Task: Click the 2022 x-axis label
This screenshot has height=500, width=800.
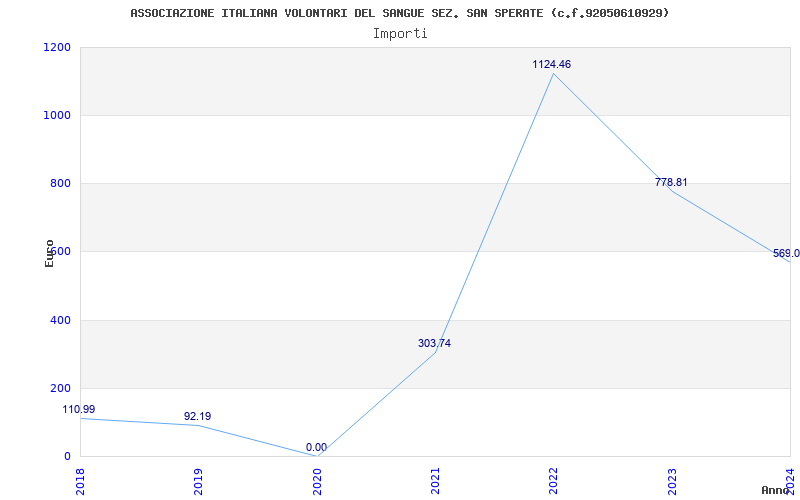Action: pos(554,482)
